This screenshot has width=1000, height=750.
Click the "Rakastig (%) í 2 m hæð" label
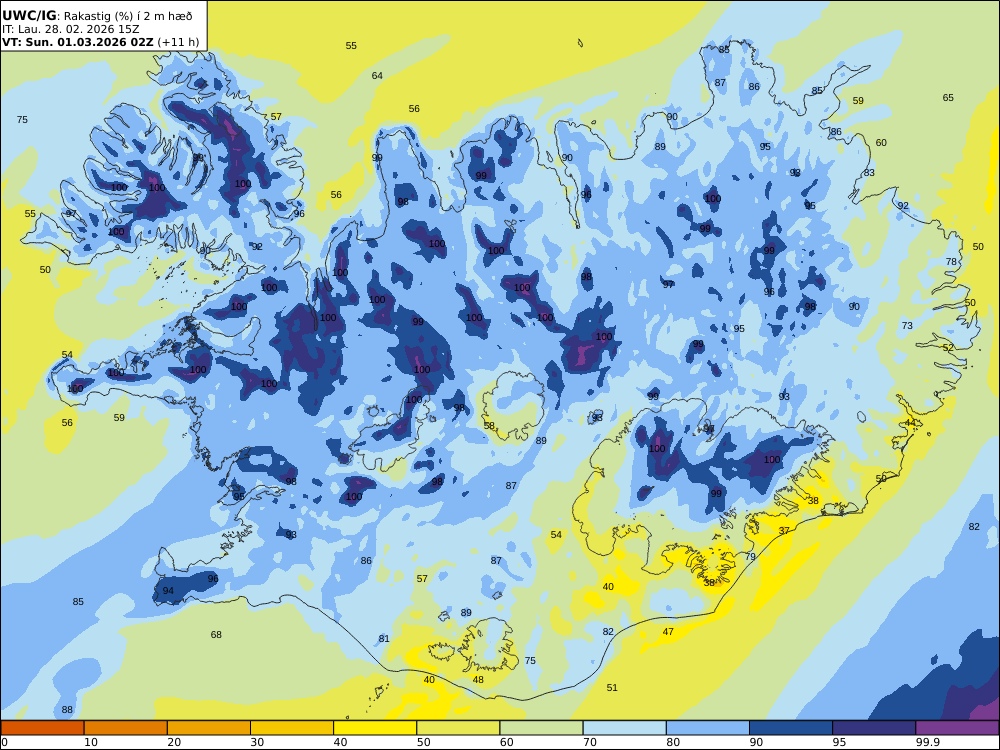coord(128,16)
